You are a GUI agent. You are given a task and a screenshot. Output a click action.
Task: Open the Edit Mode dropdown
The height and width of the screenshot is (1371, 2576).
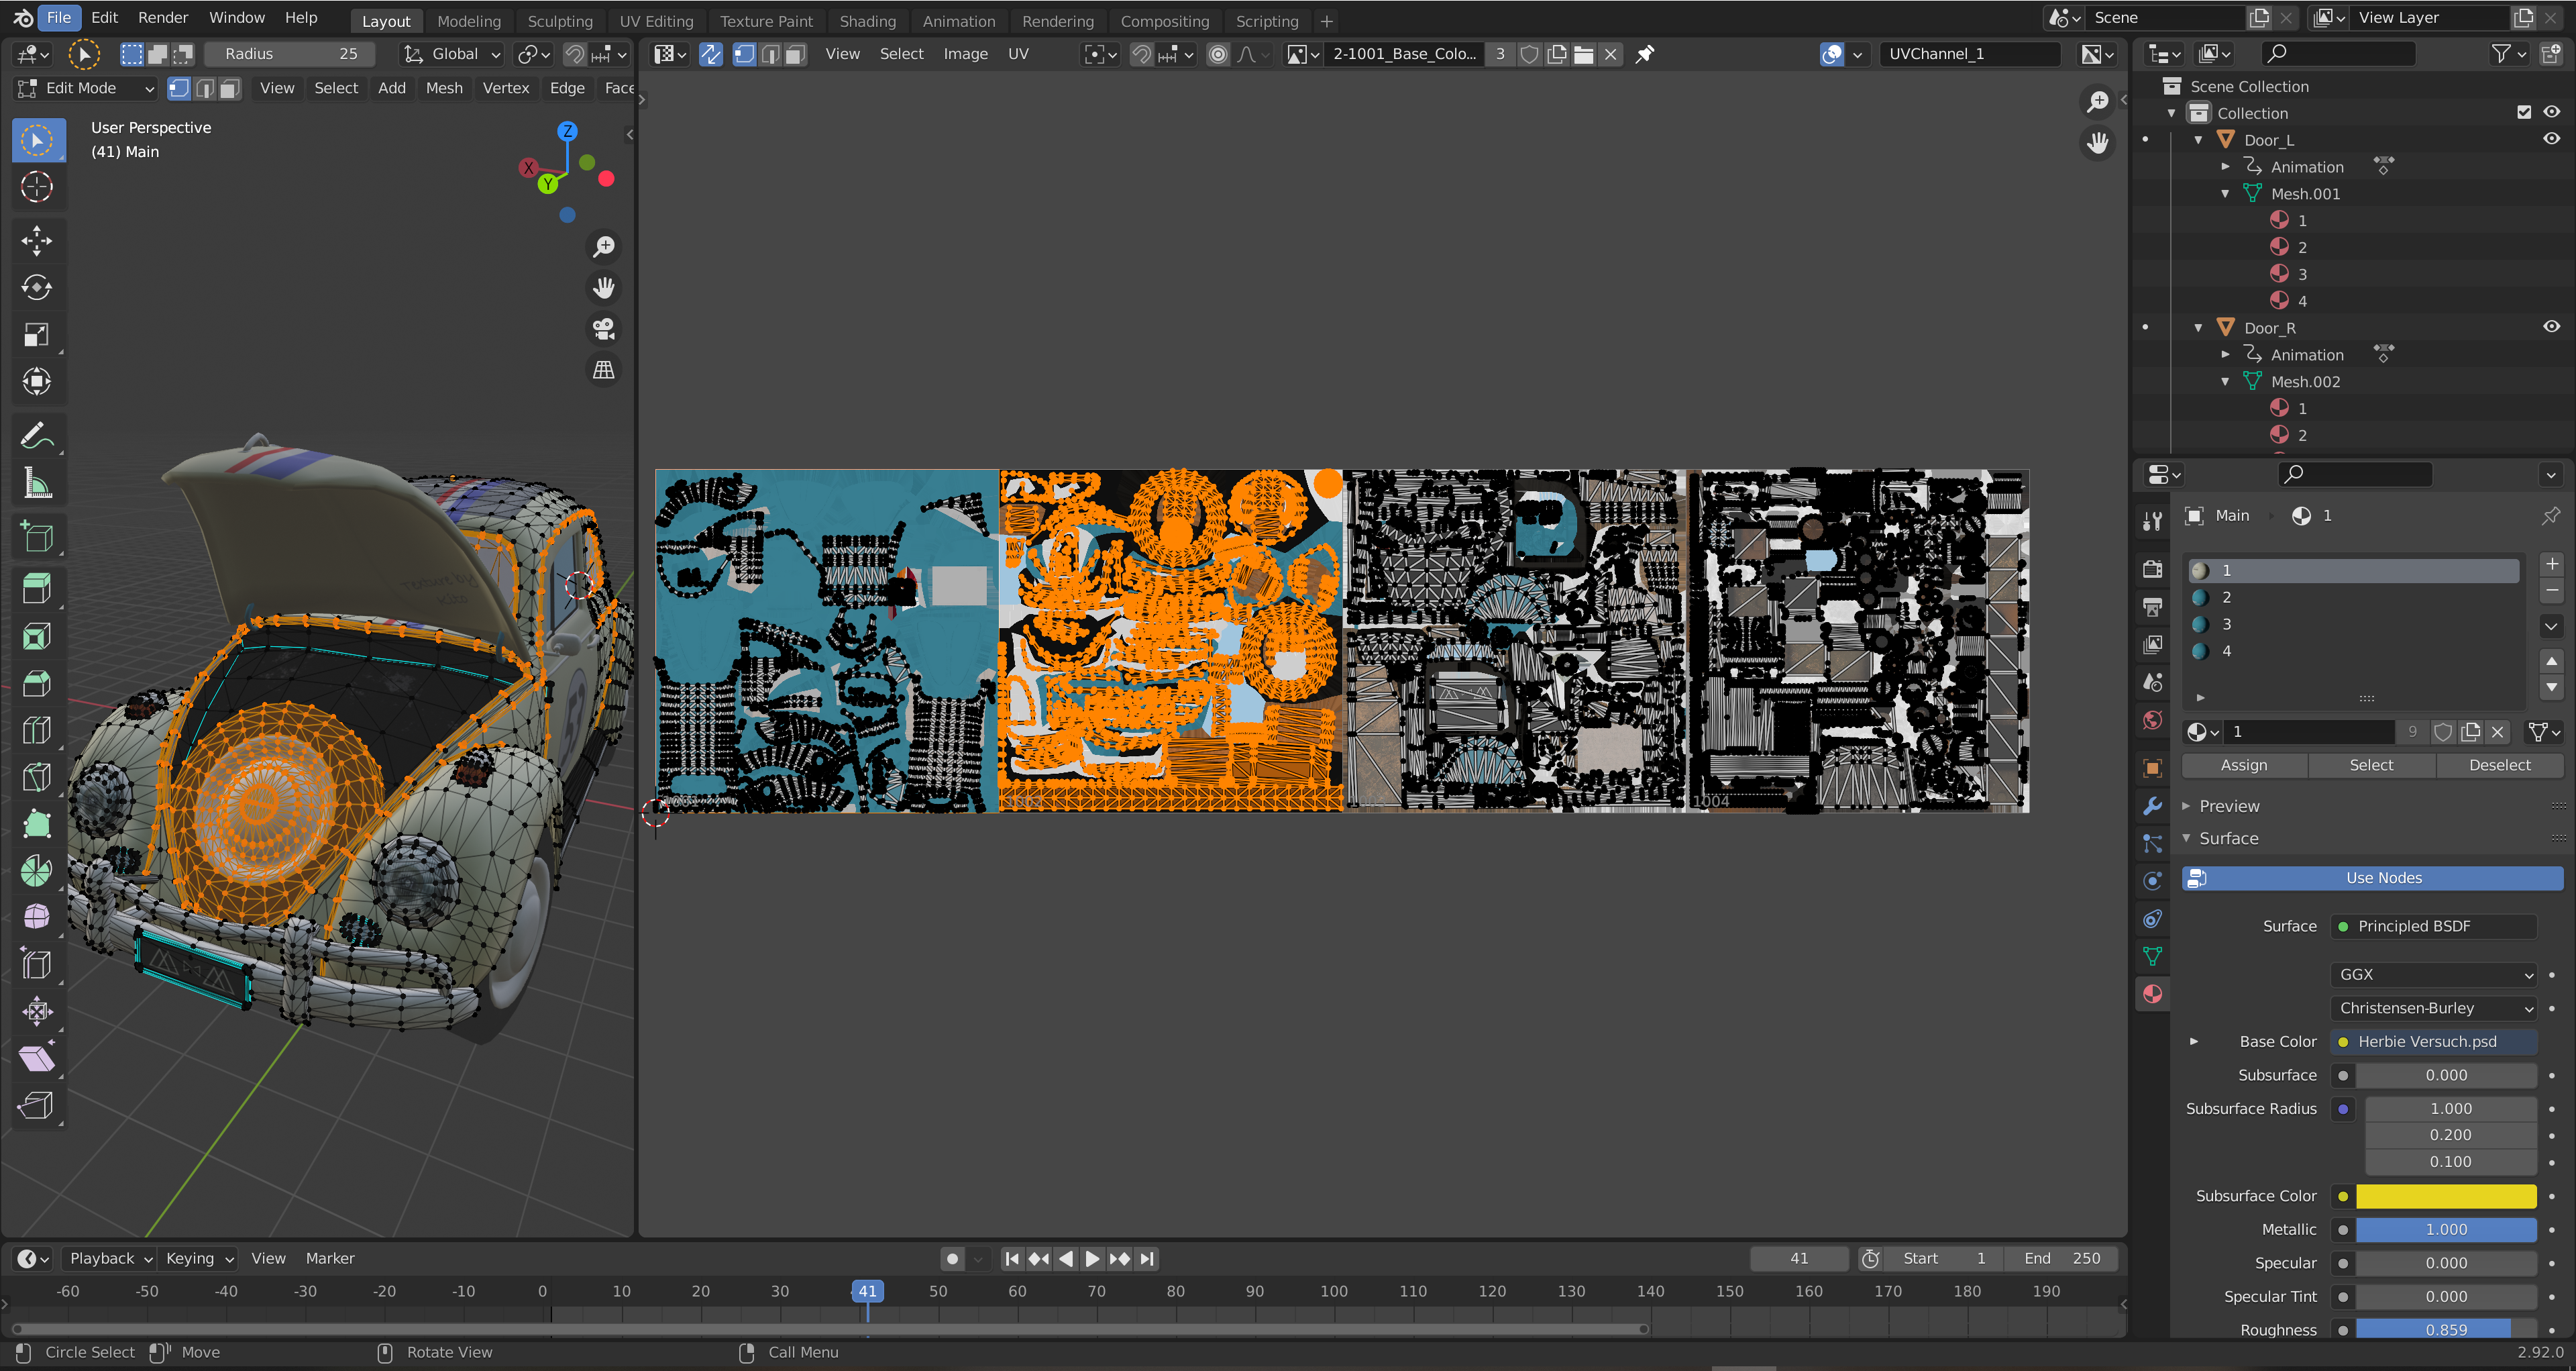(86, 88)
